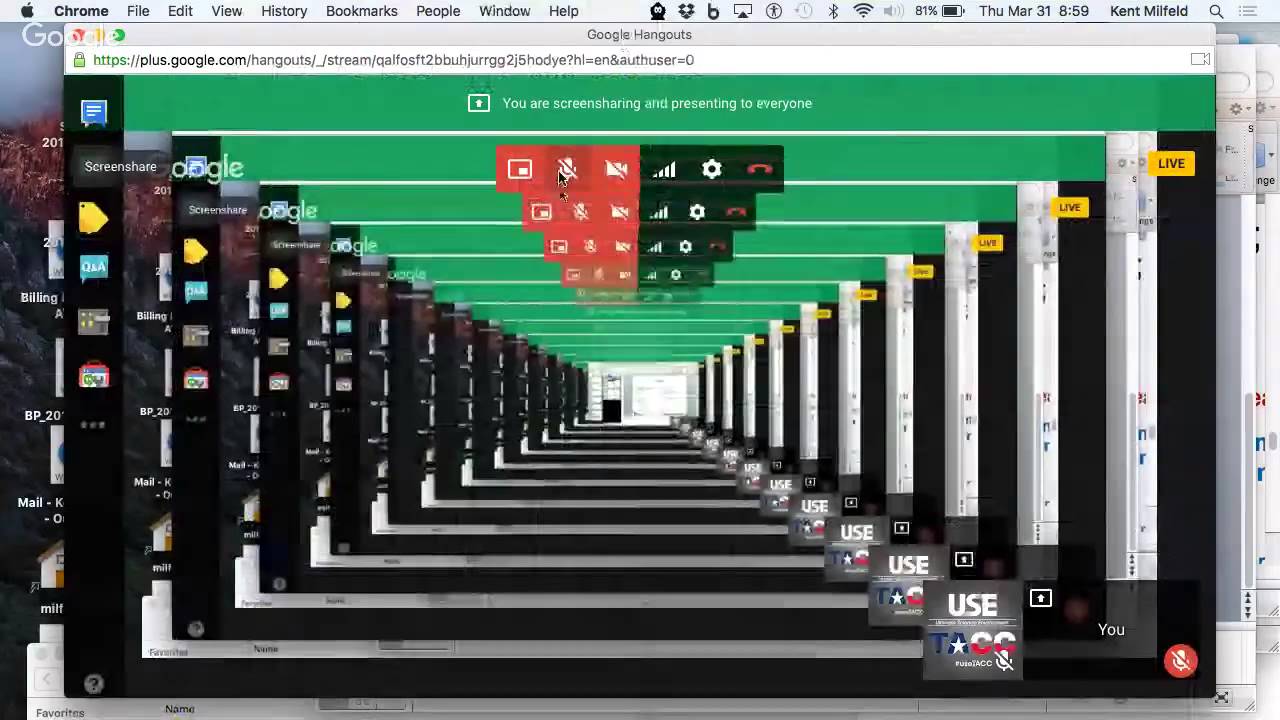Open the Bookmarks menu
Screen dimensions: 1280x720
pyautogui.click(x=362, y=11)
